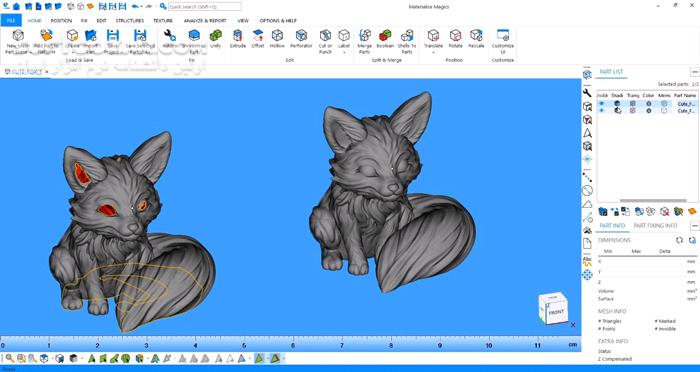The height and width of the screenshot is (372, 700).
Task: Toggle visibility eye of first Cute_F part
Action: pos(601,104)
